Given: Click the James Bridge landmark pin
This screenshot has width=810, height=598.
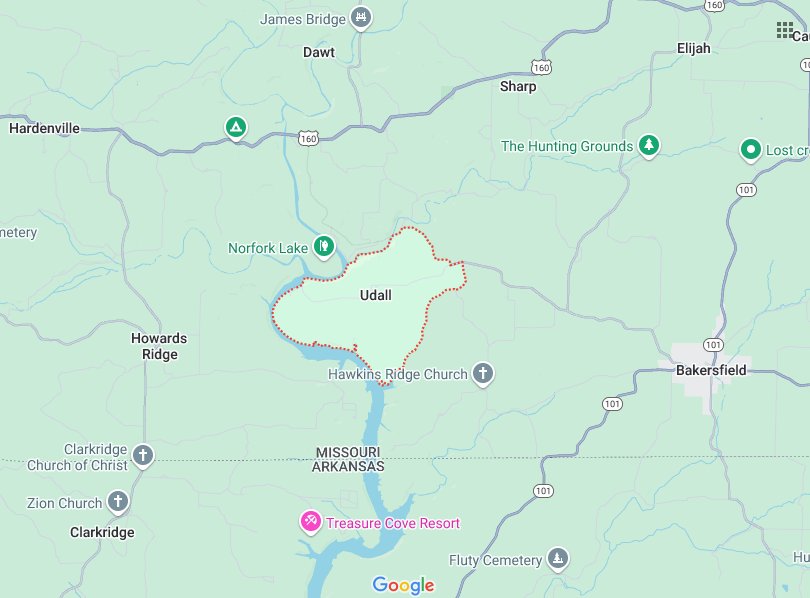Looking at the screenshot, I should 361,19.
